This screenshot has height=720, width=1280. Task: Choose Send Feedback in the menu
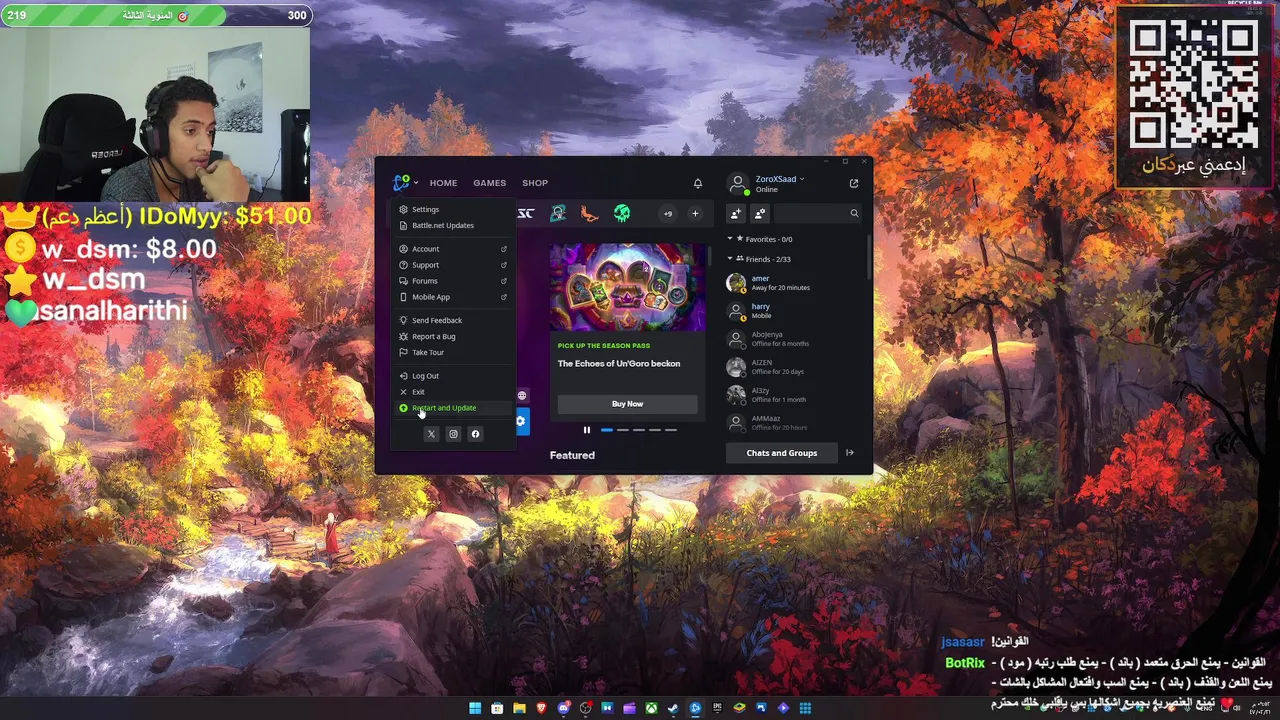click(x=452, y=320)
